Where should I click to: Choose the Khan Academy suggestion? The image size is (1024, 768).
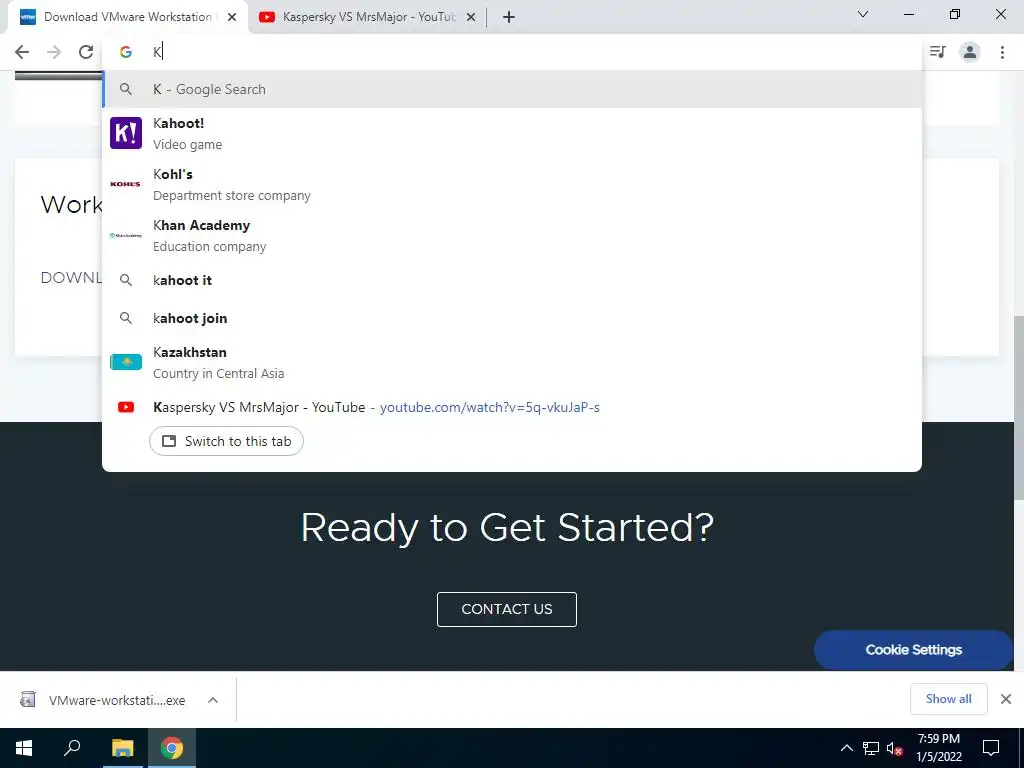pos(512,235)
